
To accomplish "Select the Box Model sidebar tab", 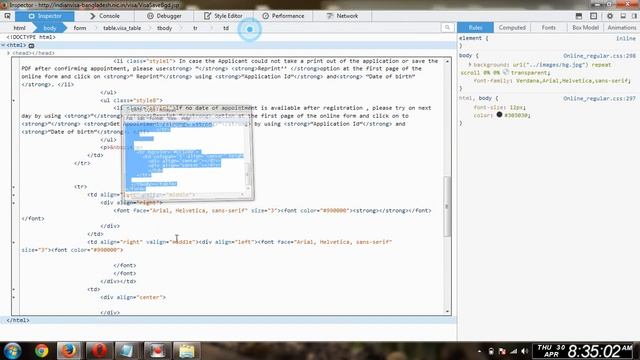I will (585, 27).
